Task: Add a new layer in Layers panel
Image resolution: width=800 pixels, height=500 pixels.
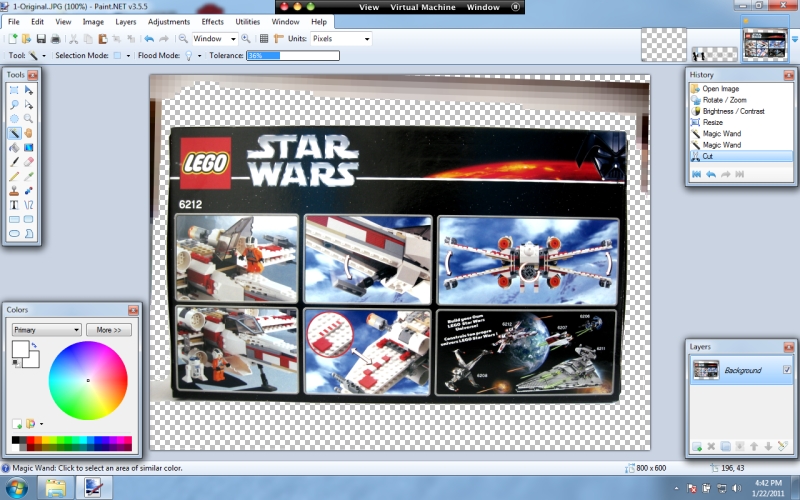Action: (696, 447)
